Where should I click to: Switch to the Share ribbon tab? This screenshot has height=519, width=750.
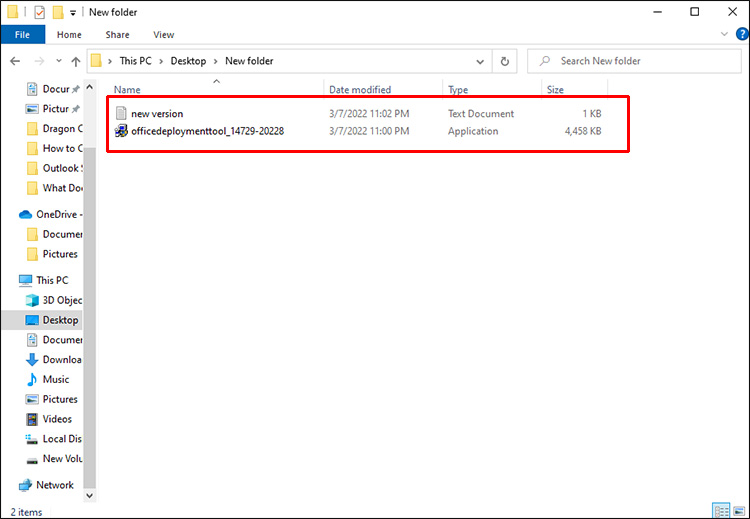click(117, 34)
